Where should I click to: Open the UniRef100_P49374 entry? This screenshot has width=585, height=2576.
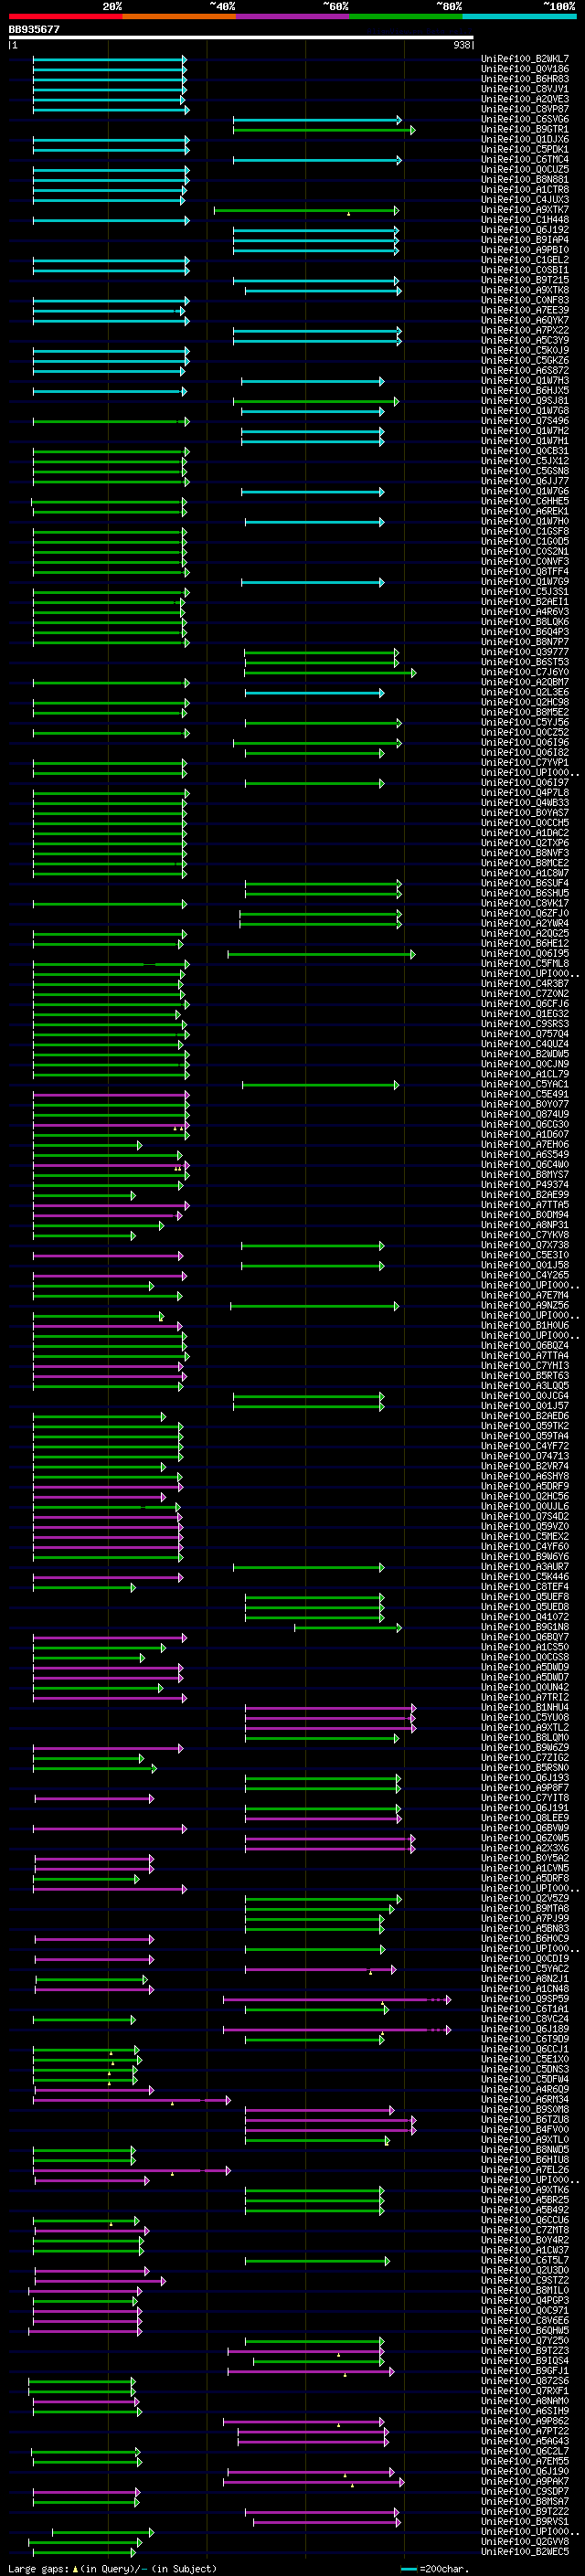point(524,1185)
